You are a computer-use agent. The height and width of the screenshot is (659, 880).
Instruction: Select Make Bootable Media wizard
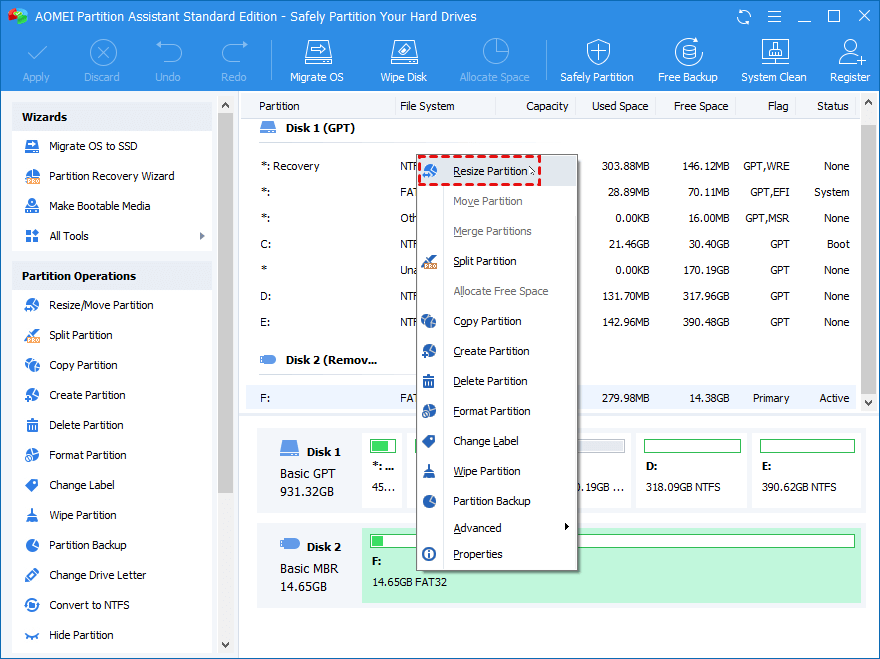[99, 206]
